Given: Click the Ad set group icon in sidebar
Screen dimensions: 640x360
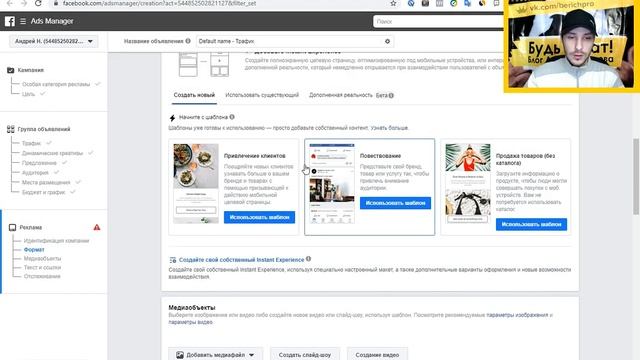Looking at the screenshot, I should [x=11, y=129].
